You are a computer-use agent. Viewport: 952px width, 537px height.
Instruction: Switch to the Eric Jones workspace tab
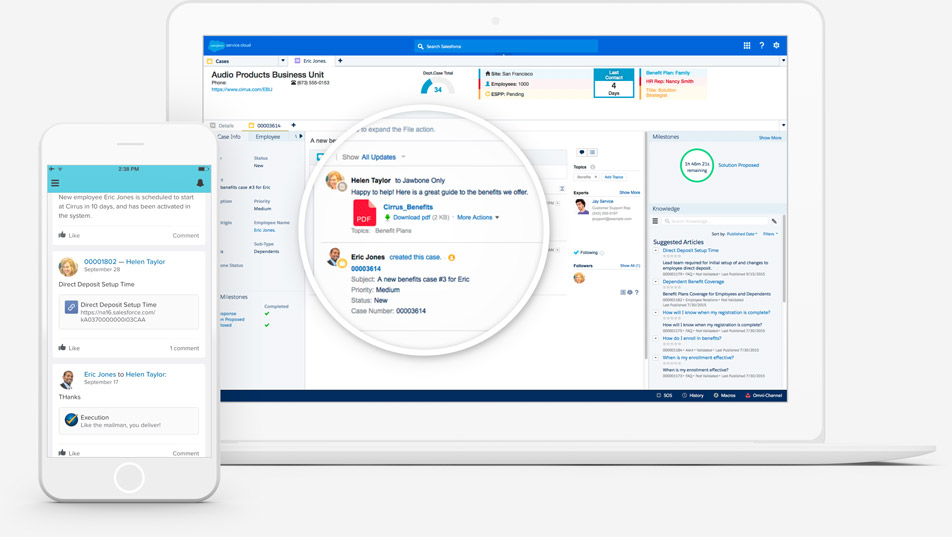311,61
